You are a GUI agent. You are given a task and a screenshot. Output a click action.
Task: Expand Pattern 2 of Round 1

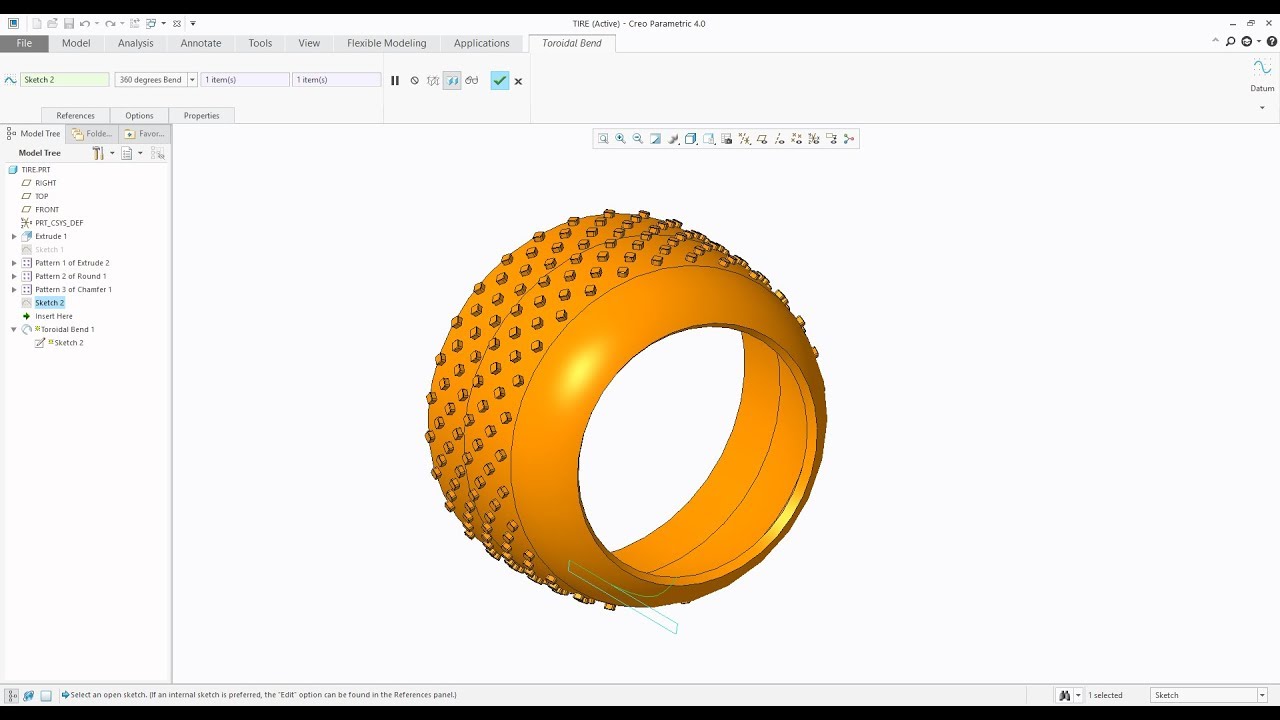click(x=14, y=276)
